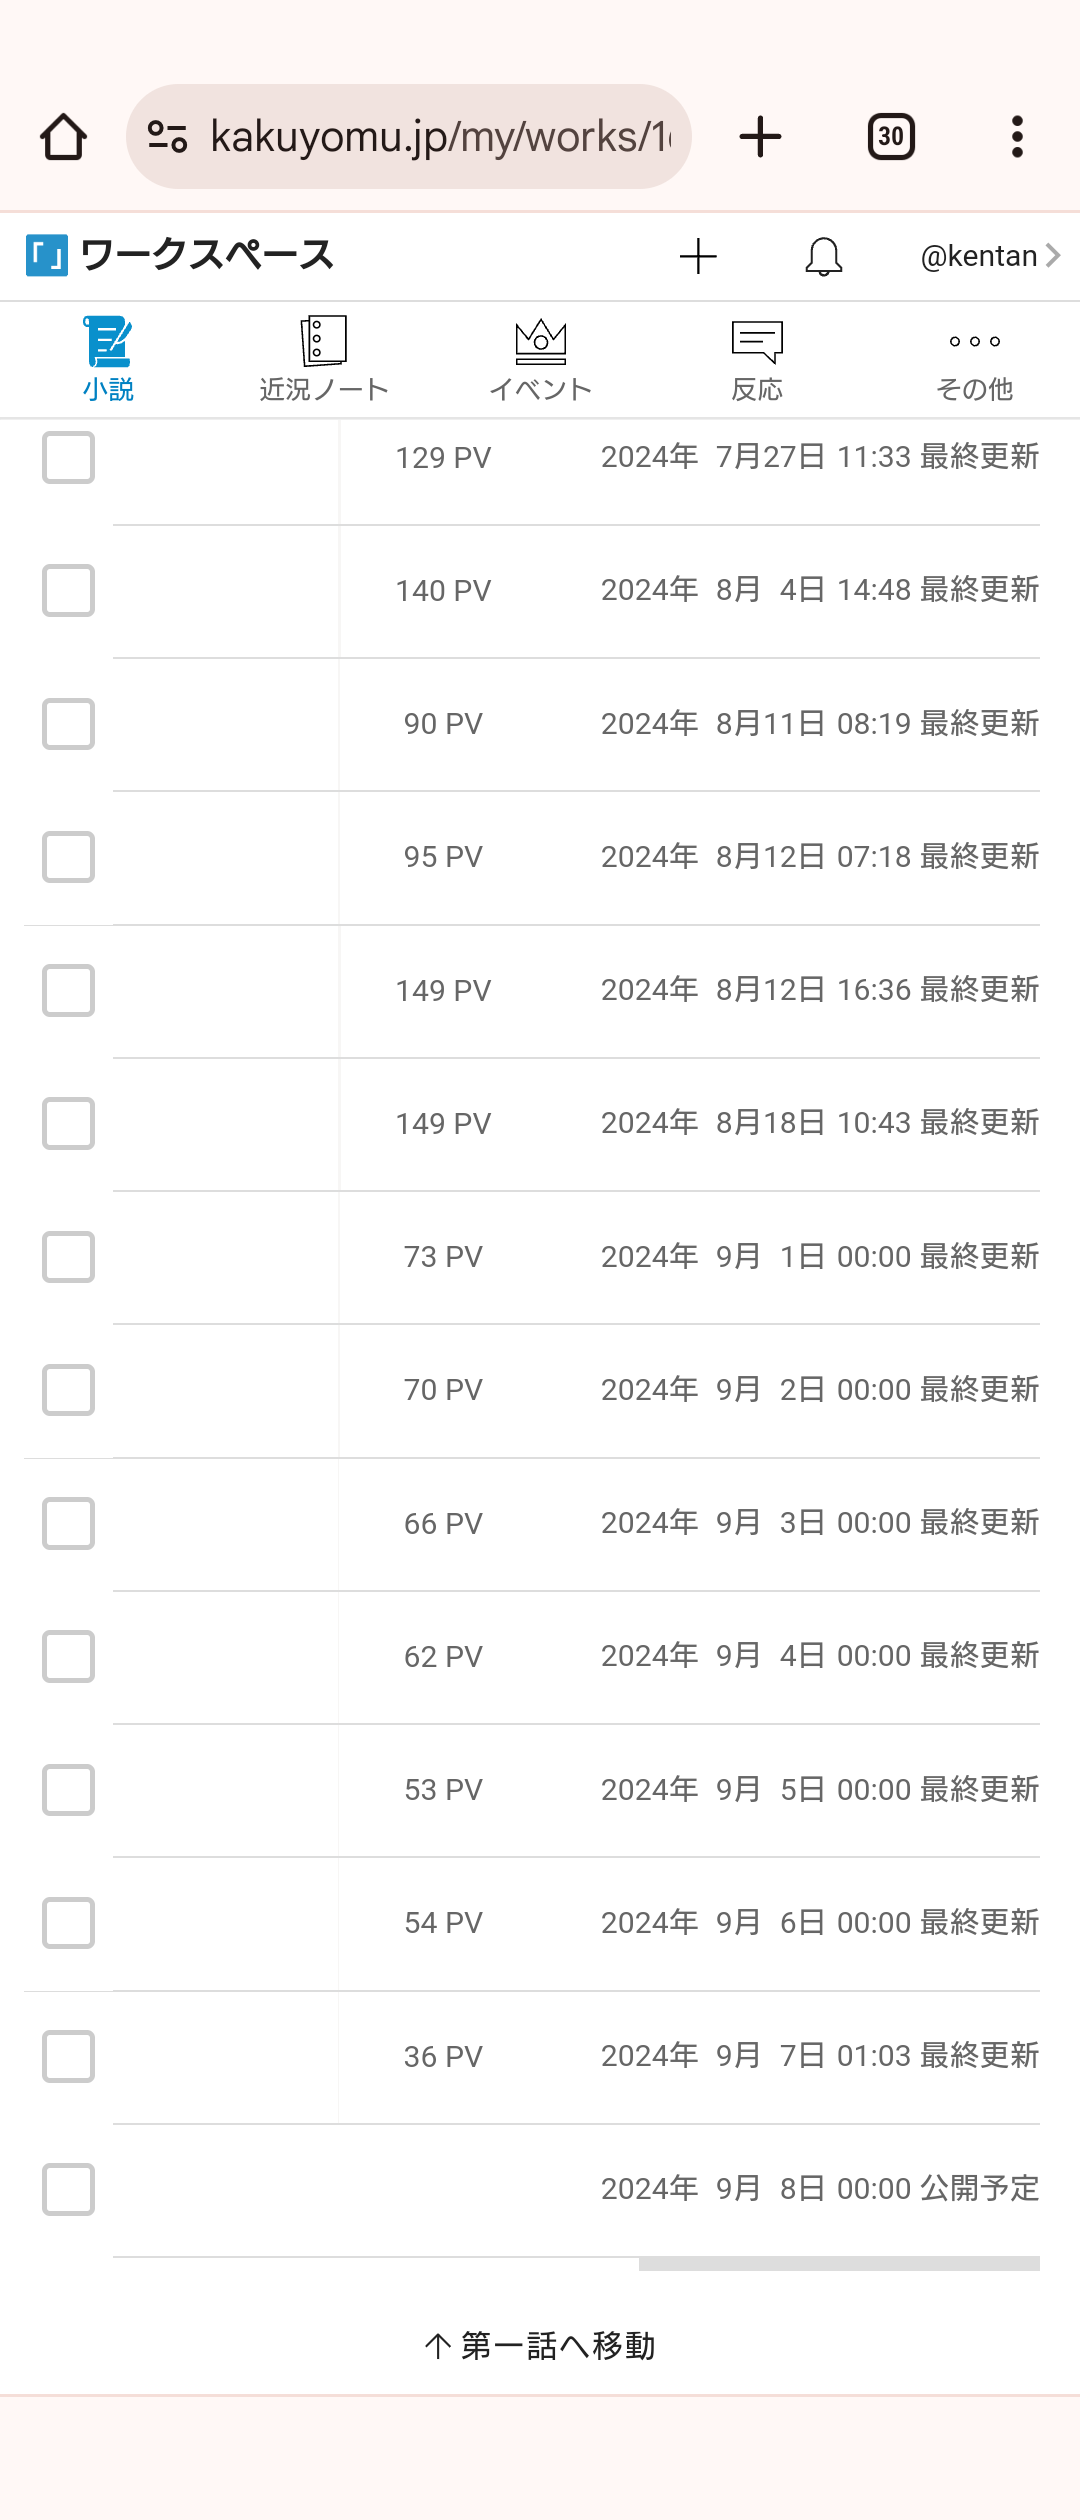Tap the browser home icon
Screen dimensions: 1080x2520
tap(63, 137)
